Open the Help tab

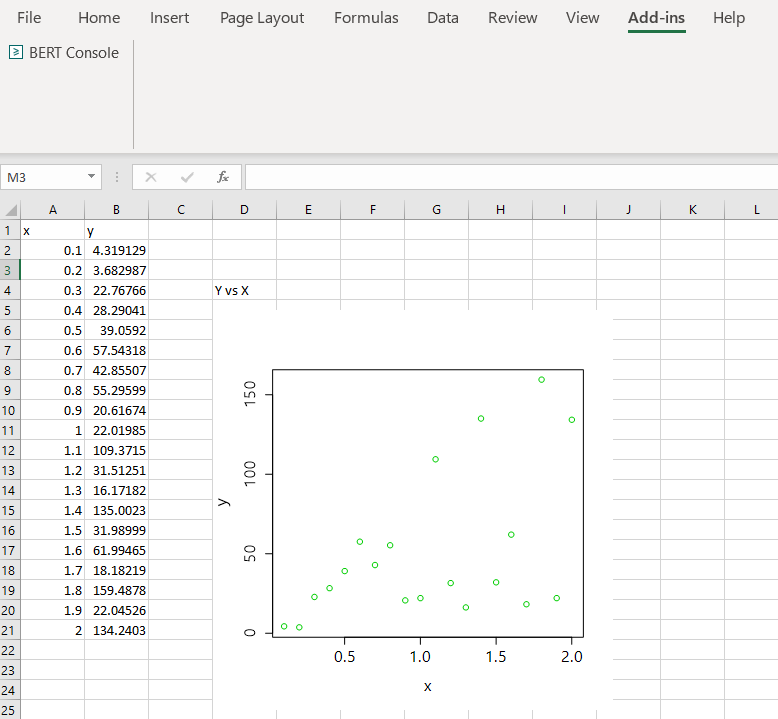point(729,18)
